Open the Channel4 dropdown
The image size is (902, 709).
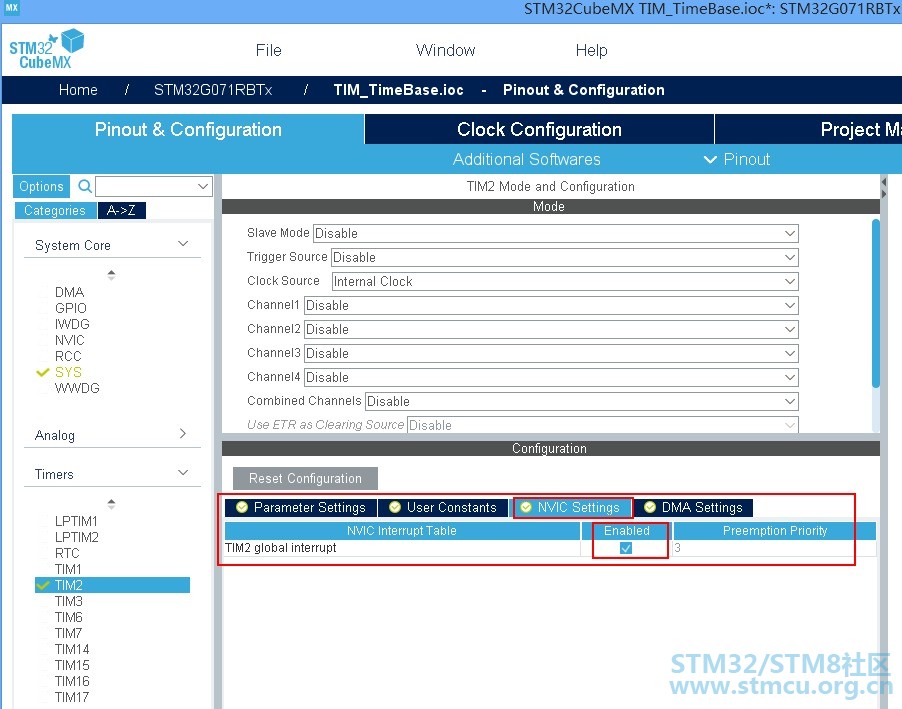click(x=551, y=377)
